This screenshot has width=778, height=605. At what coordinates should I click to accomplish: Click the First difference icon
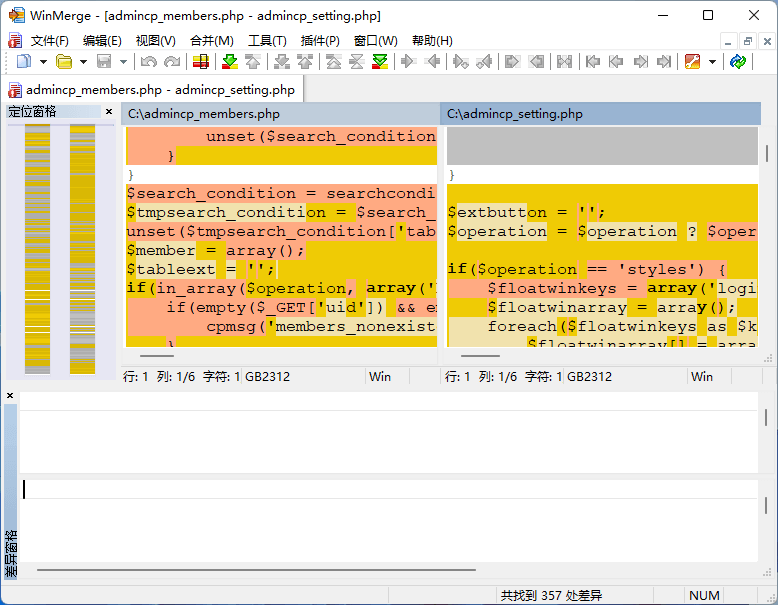click(x=333, y=62)
